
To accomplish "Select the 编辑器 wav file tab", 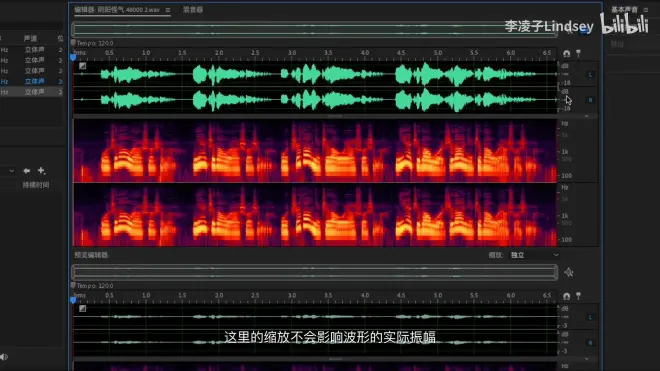I will click(x=117, y=9).
